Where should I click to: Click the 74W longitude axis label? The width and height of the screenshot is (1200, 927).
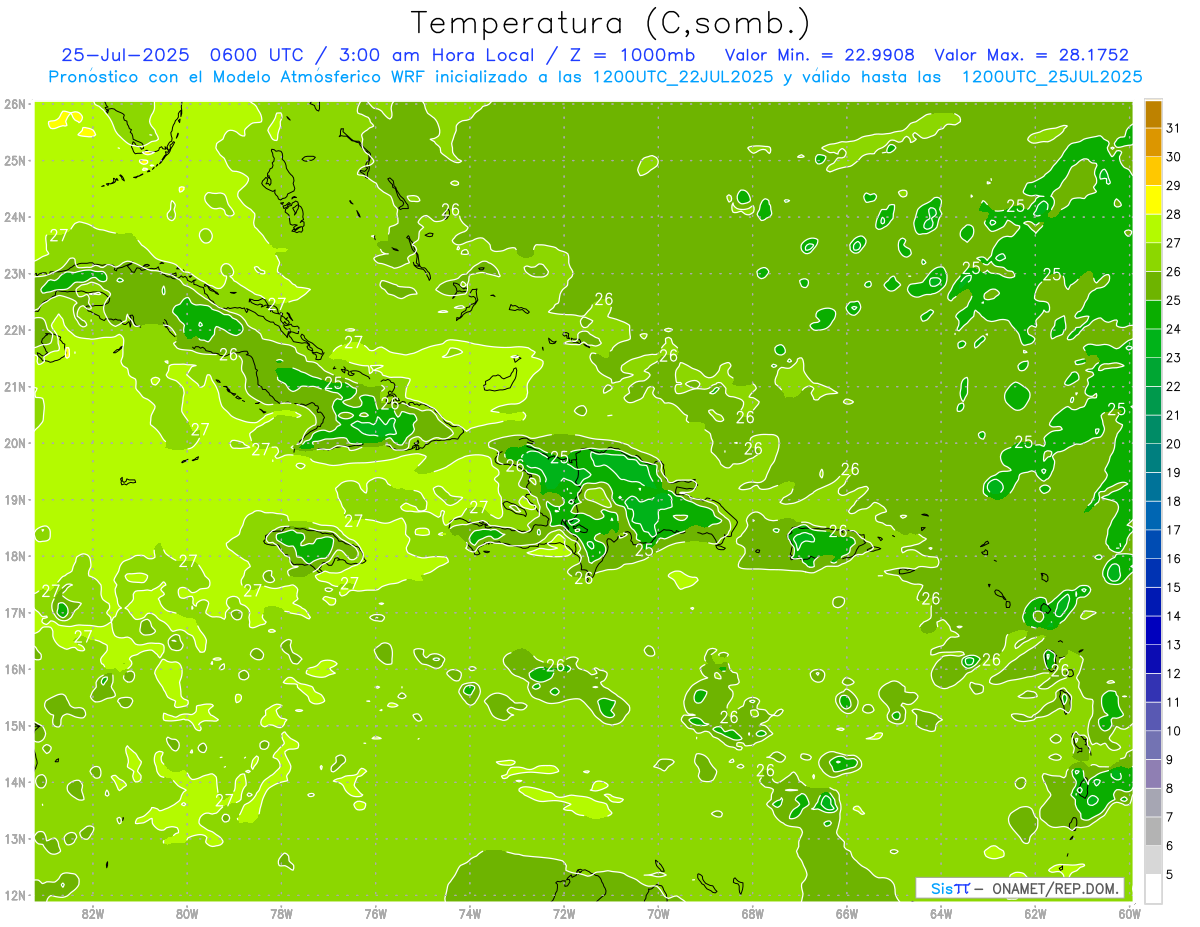coord(470,913)
